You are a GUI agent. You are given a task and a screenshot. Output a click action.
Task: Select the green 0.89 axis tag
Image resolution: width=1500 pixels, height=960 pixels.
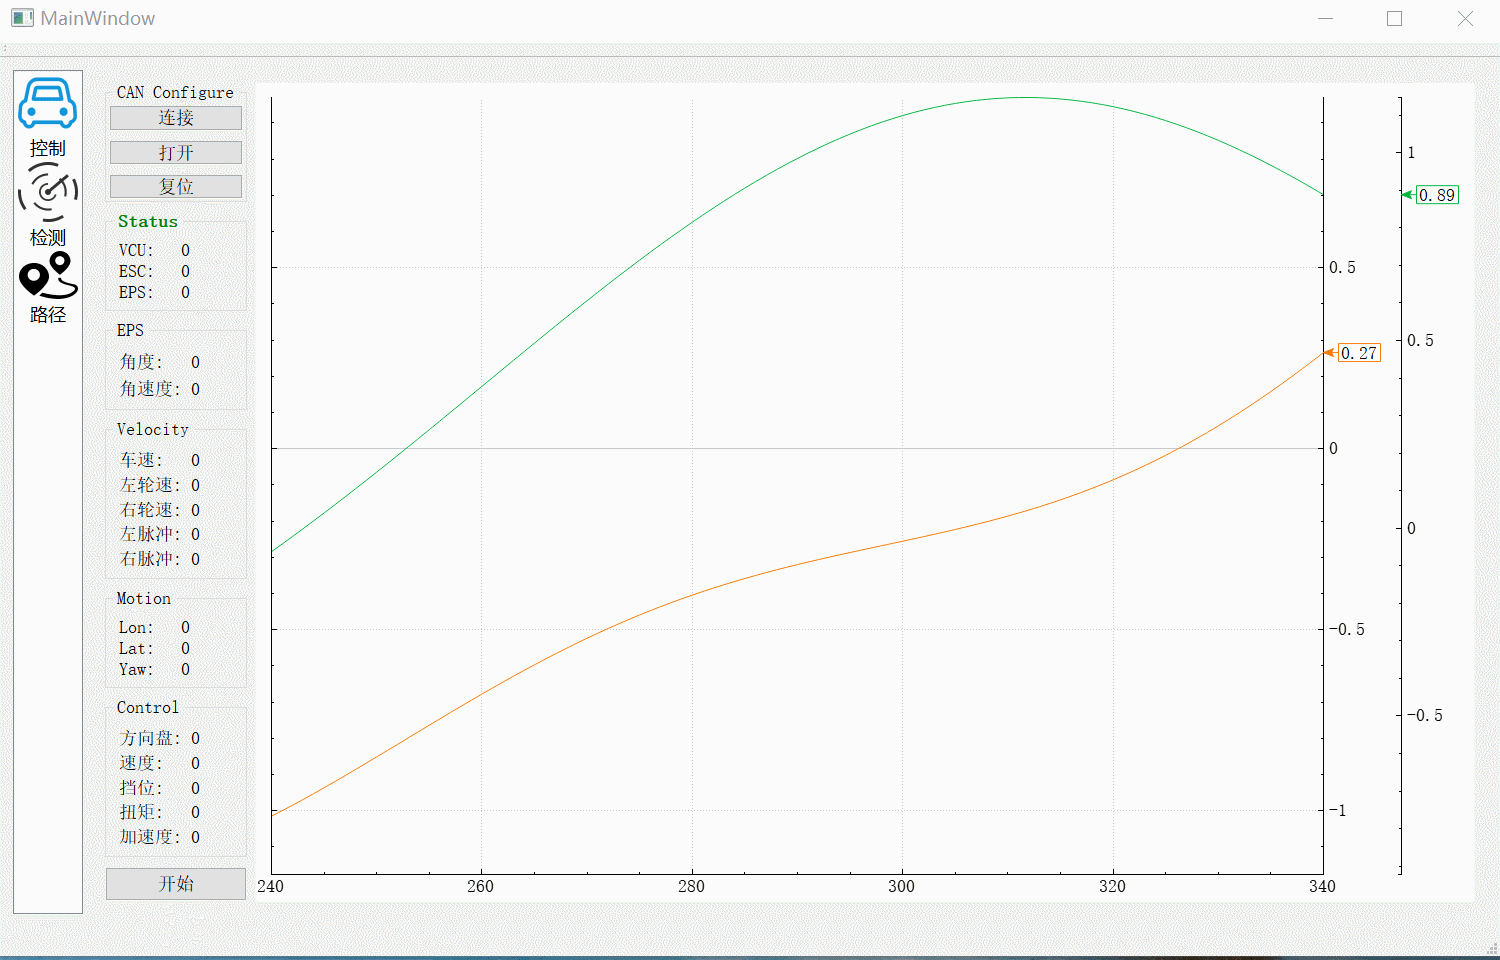pos(1437,195)
